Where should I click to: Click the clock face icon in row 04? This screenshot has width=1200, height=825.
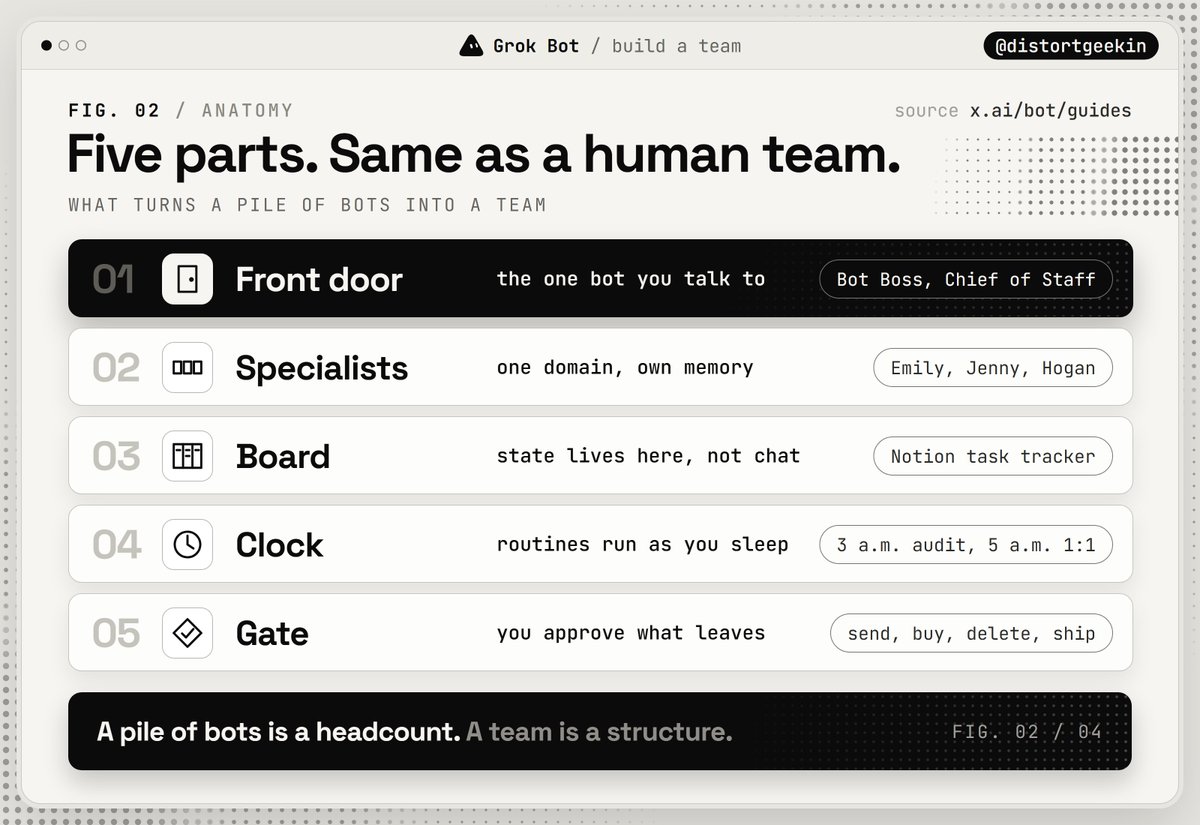[187, 544]
